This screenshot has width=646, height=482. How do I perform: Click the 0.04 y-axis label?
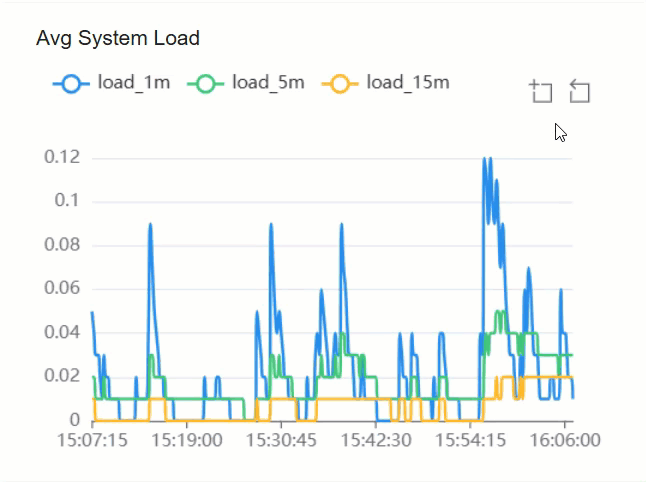(61, 332)
